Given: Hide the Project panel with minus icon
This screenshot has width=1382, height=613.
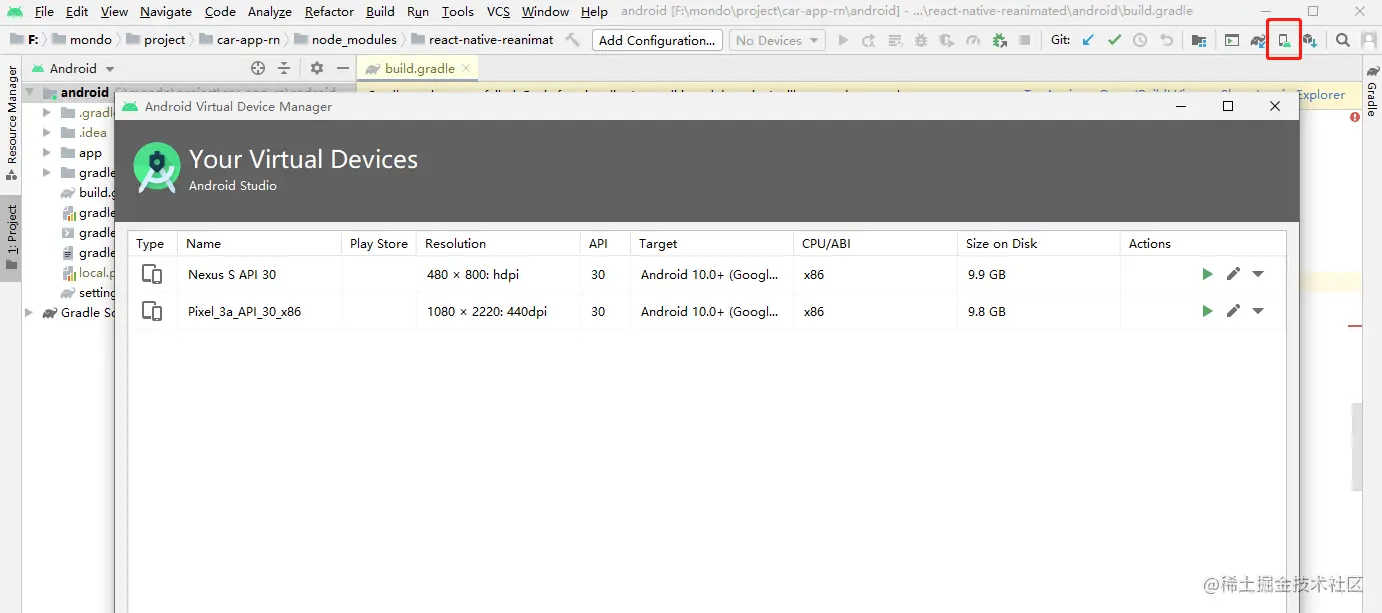Looking at the screenshot, I should point(343,68).
